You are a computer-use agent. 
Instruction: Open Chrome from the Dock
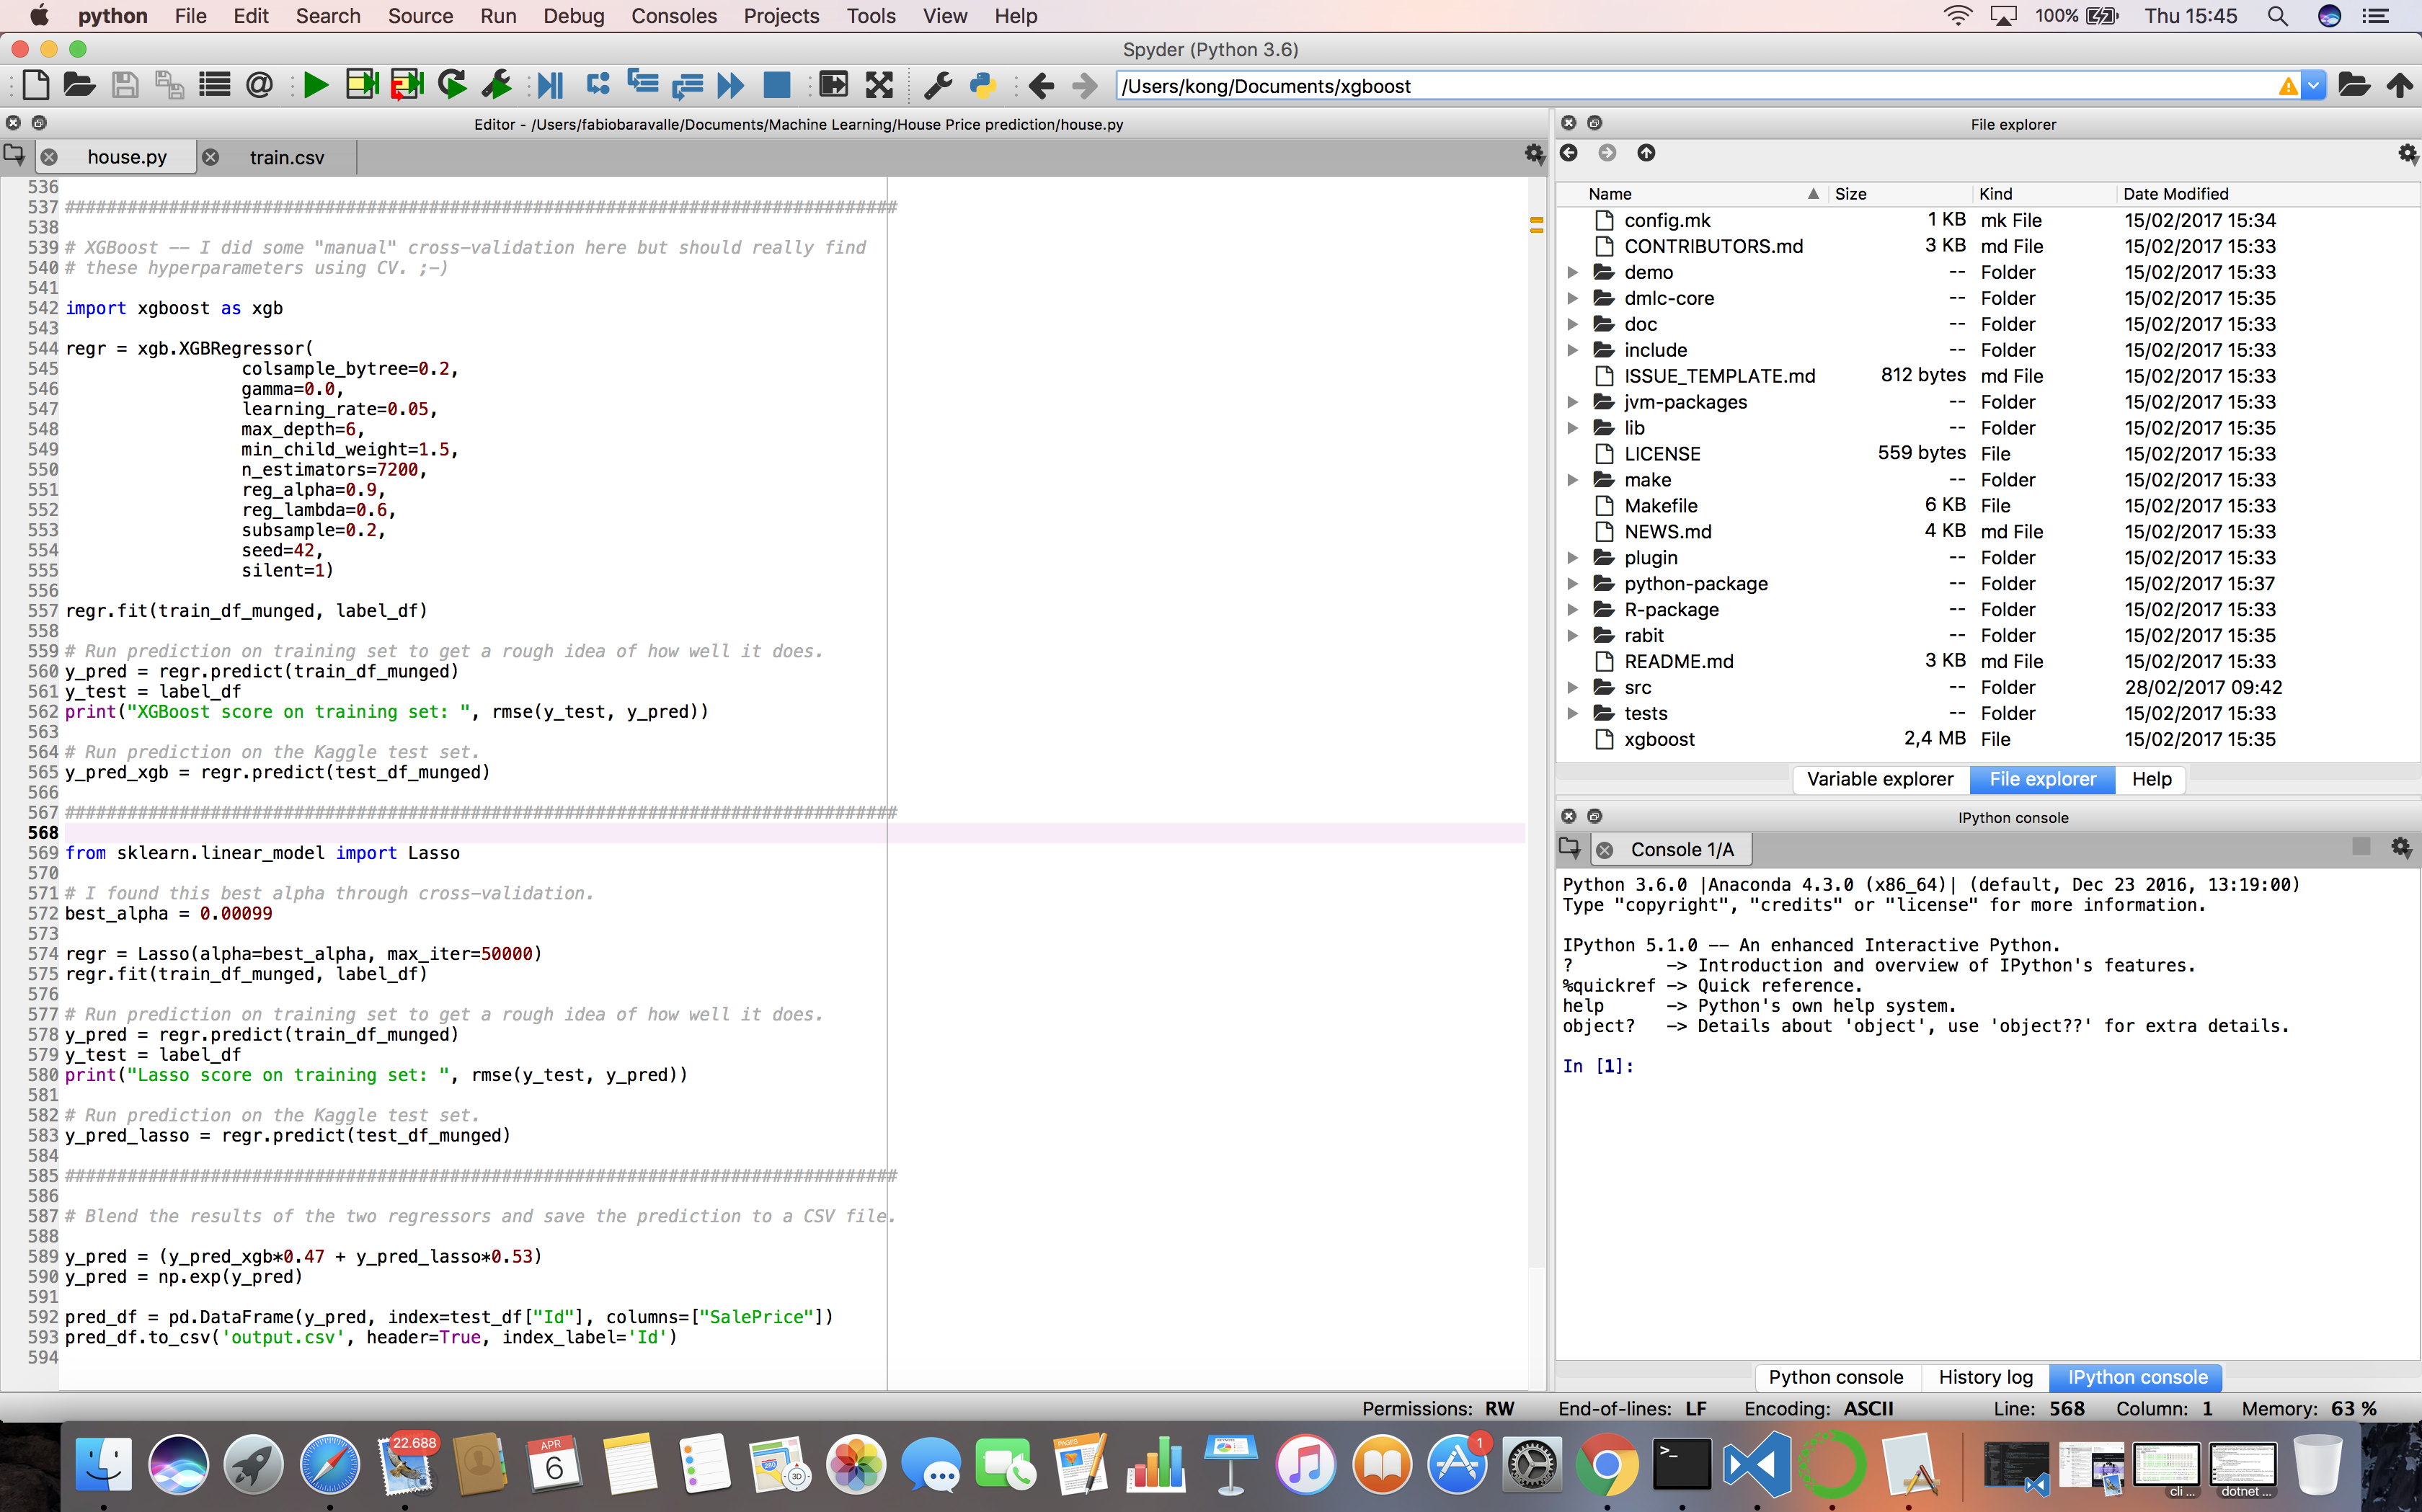1607,1464
